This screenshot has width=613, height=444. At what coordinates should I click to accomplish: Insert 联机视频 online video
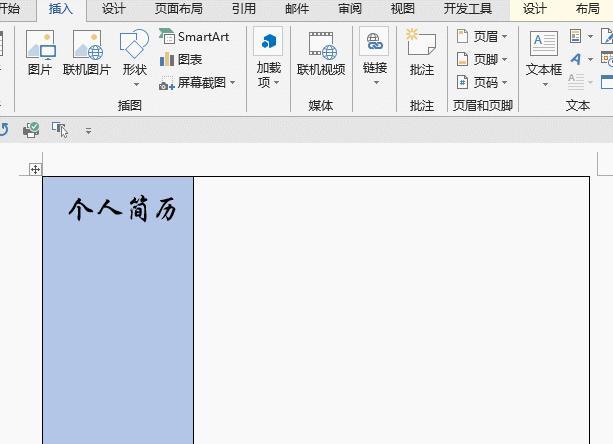coord(321,53)
